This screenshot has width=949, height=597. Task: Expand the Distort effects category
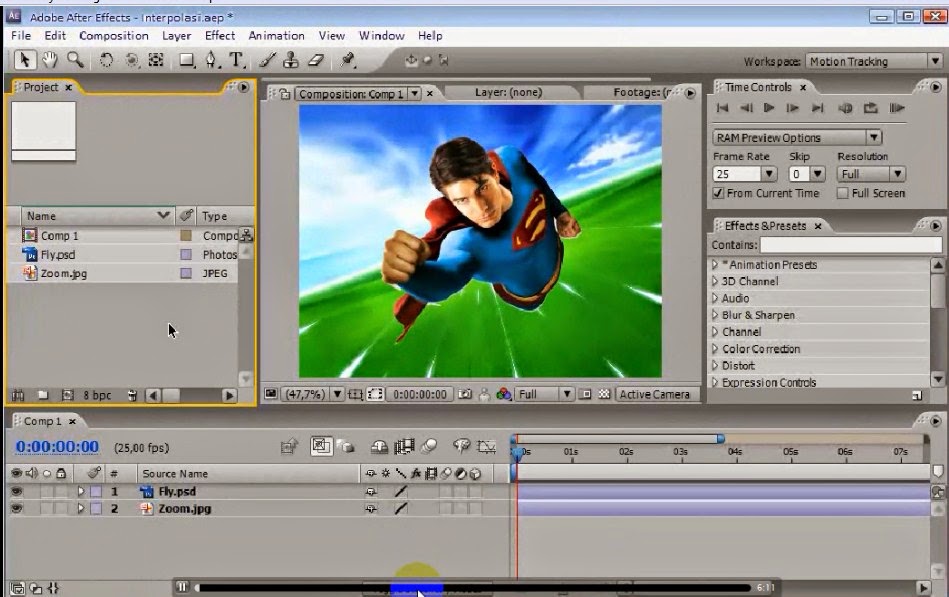click(x=715, y=366)
